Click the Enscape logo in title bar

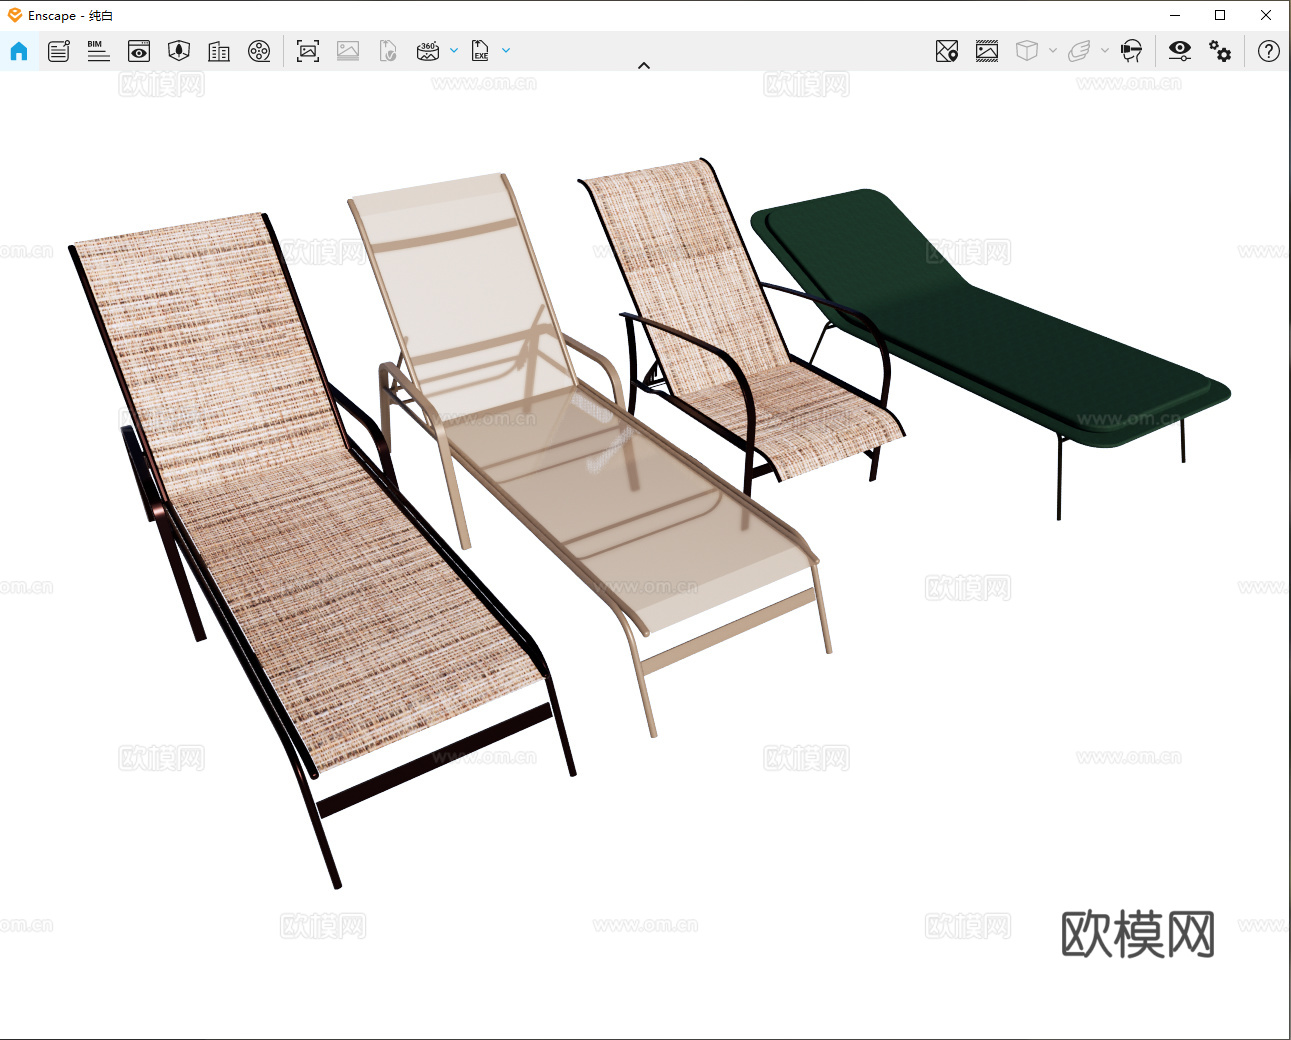coord(15,15)
